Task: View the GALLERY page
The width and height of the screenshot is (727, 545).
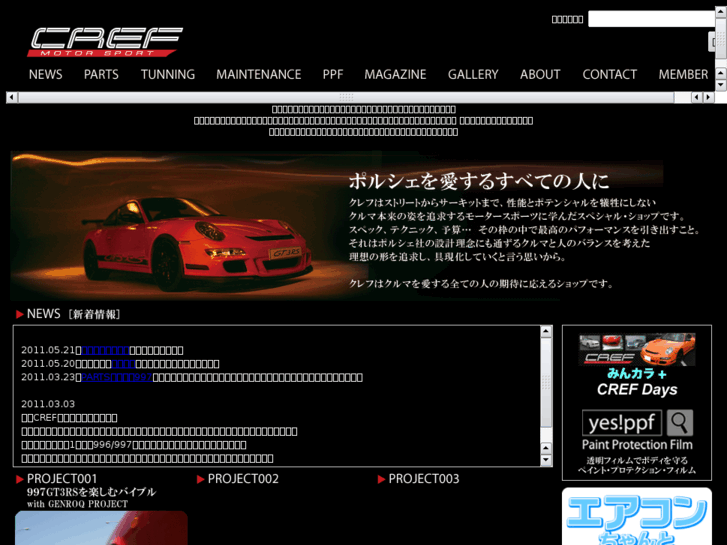Action: point(473,74)
